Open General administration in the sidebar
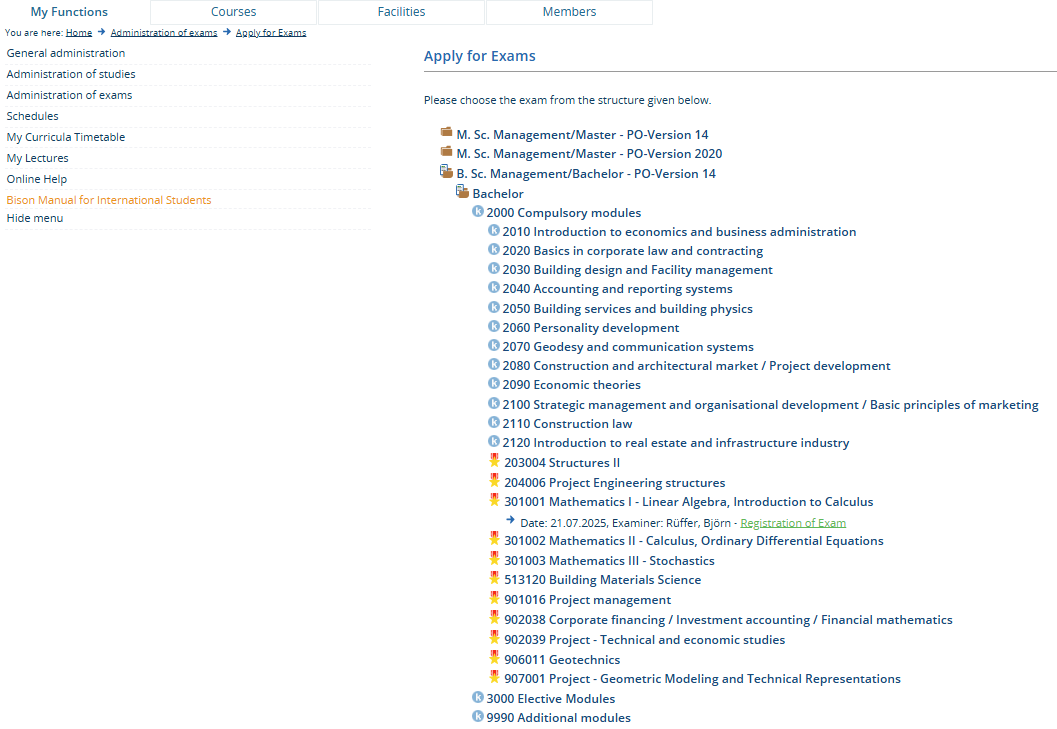 point(66,53)
